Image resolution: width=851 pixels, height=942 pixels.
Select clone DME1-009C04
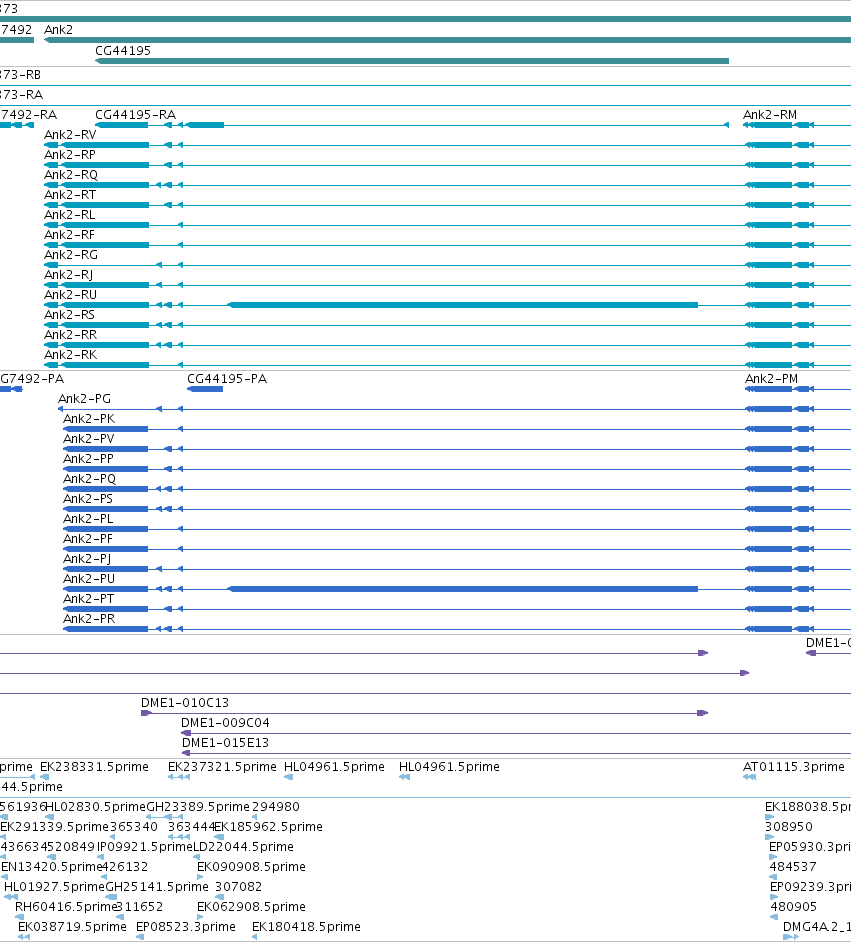[x=226, y=723]
